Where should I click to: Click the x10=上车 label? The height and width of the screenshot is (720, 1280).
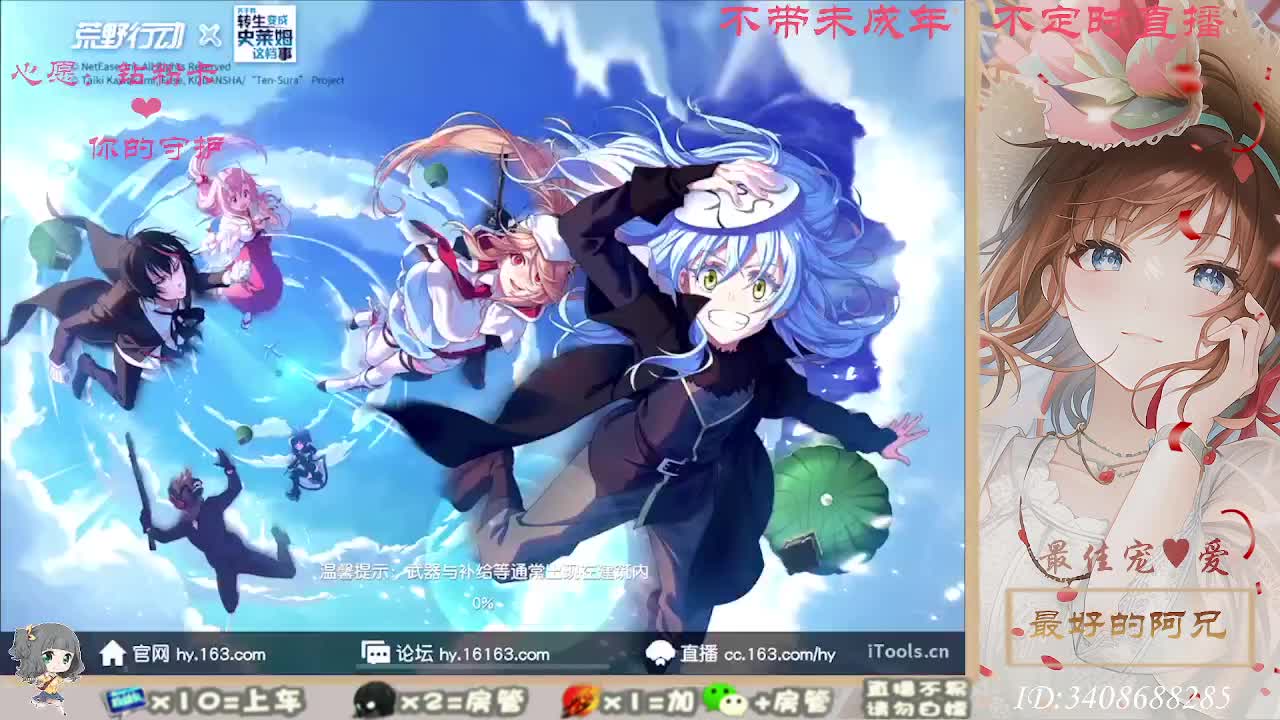click(x=227, y=701)
